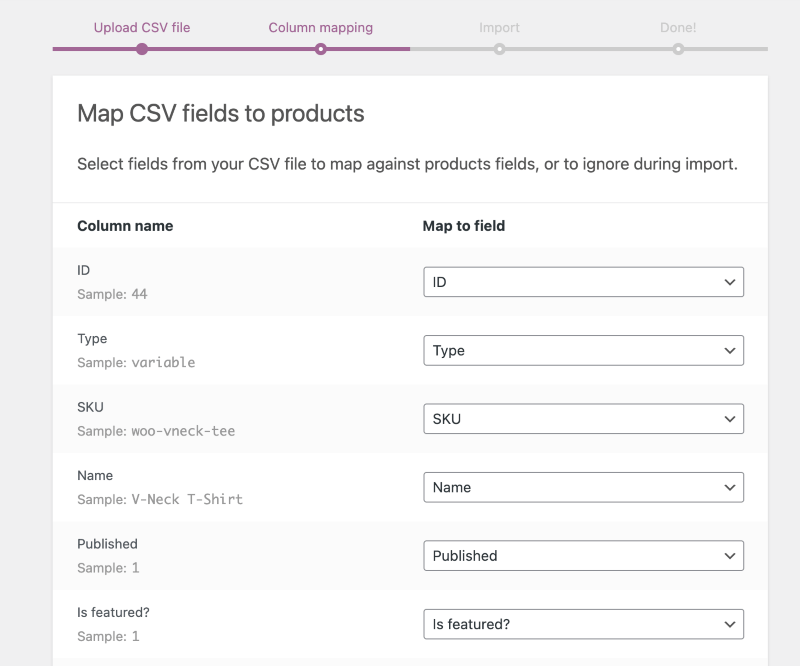Click the Column mapping progress dot
The image size is (800, 666).
(x=320, y=49)
